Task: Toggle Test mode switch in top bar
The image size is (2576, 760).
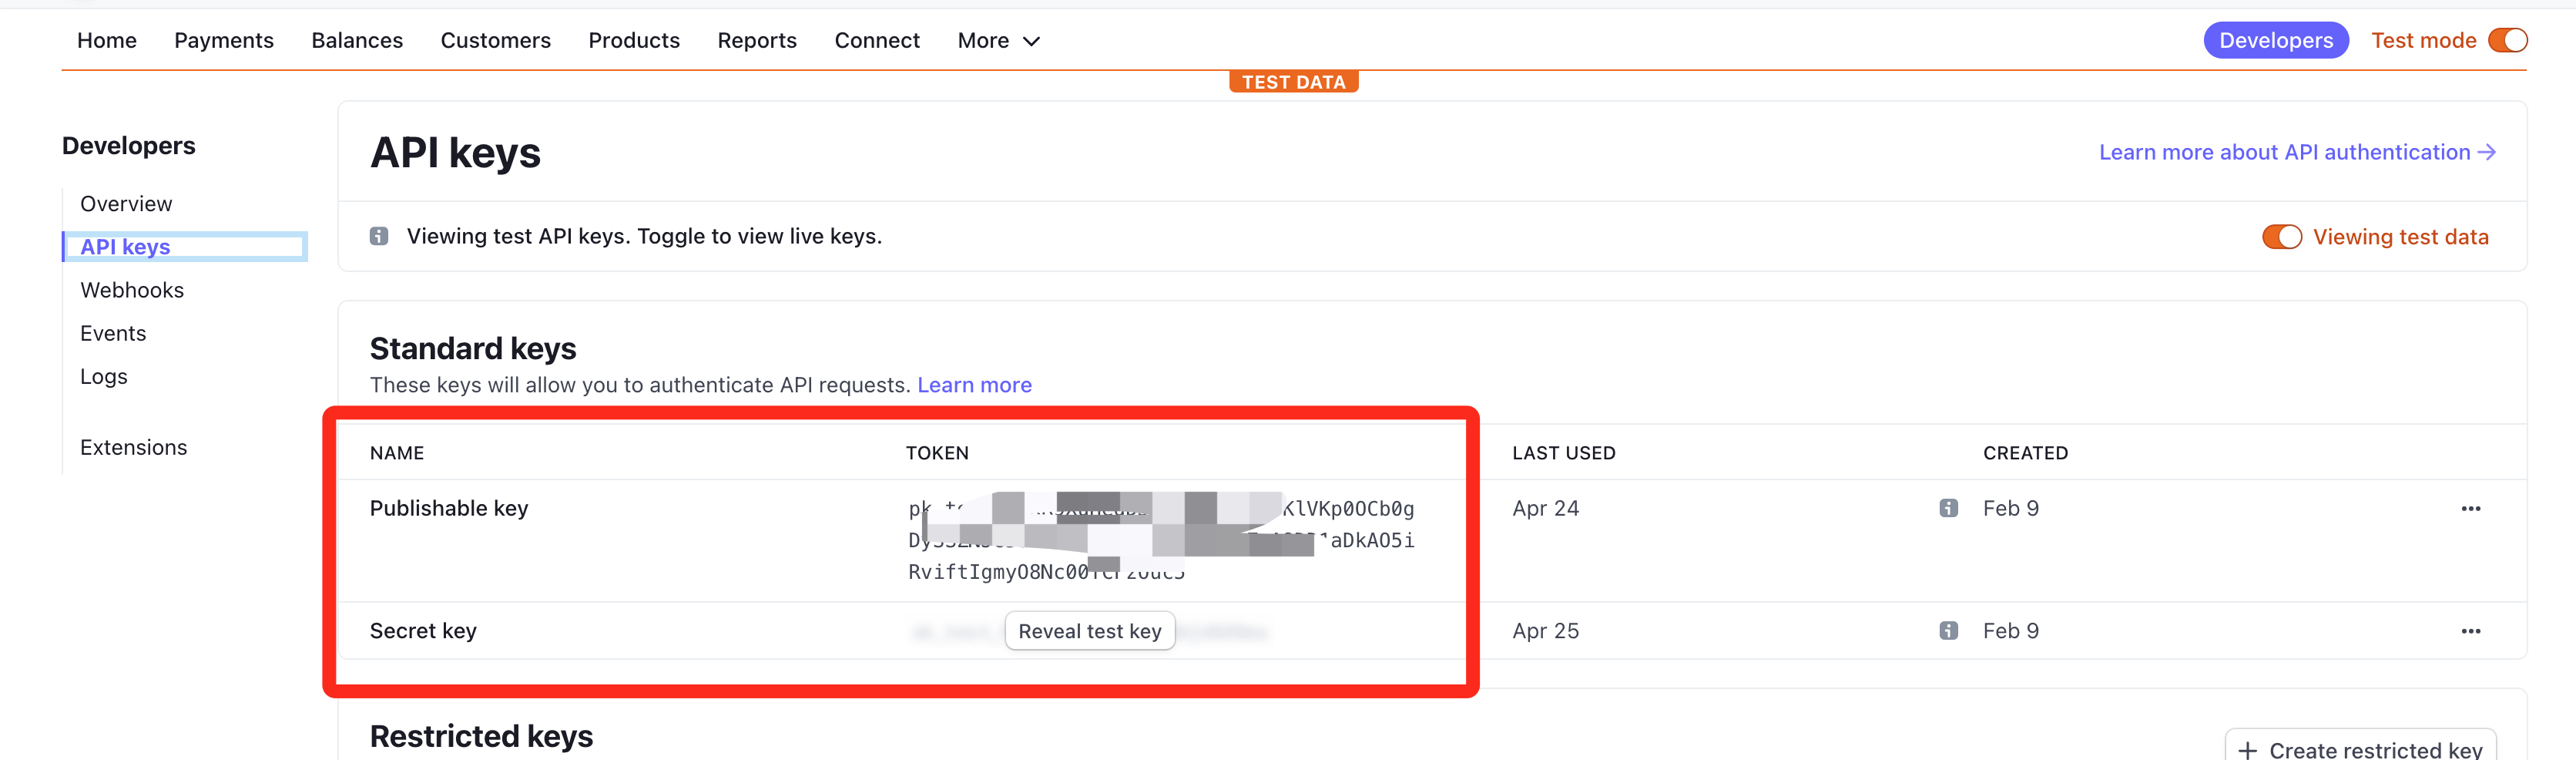Action: tap(2507, 40)
